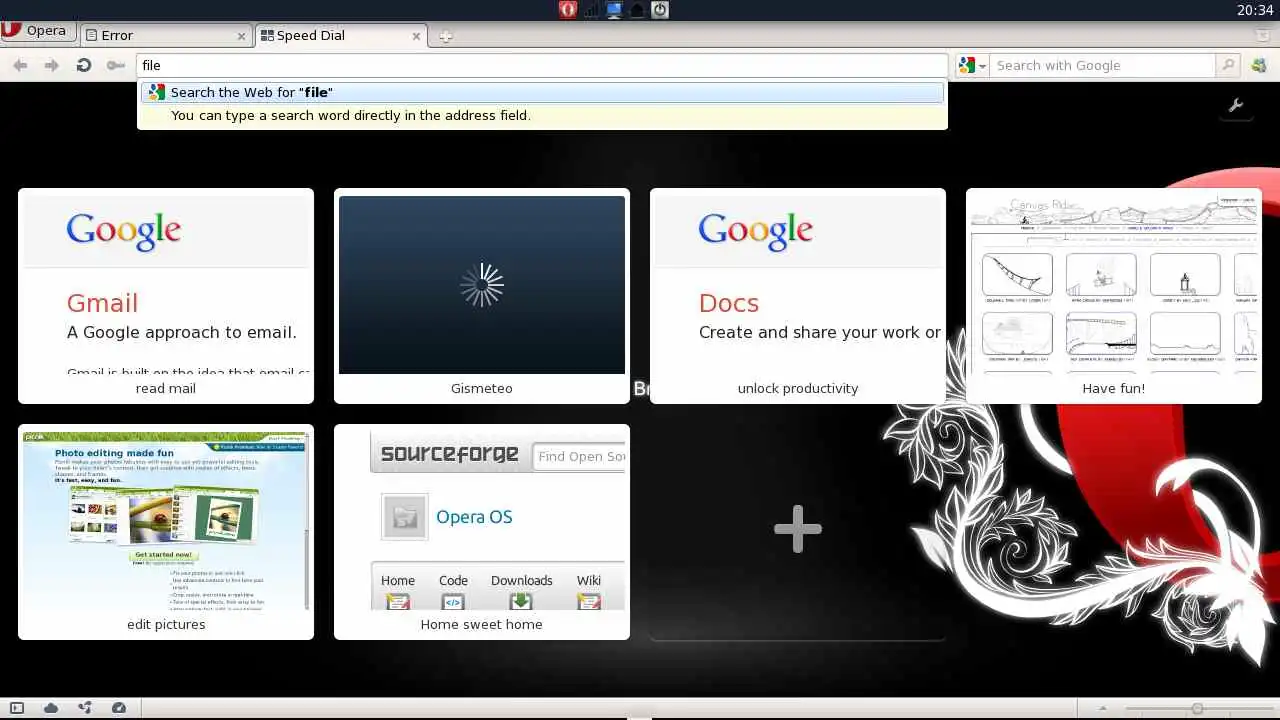Click the address field containing 'file'

pyautogui.click(x=542, y=65)
